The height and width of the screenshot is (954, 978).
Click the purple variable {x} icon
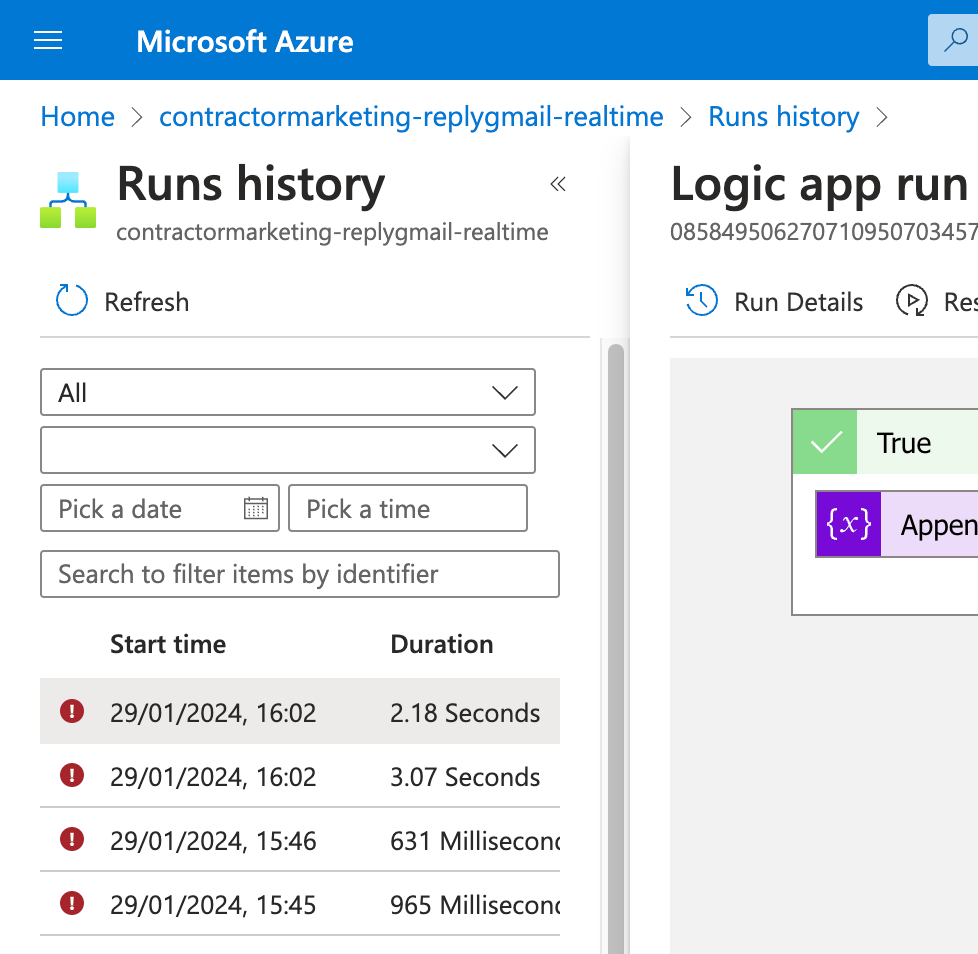click(x=849, y=524)
